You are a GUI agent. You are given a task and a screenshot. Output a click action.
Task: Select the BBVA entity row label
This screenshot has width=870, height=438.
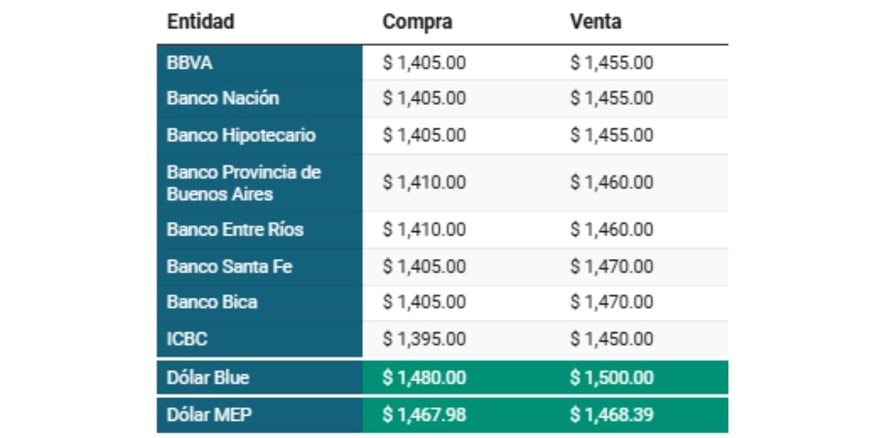[x=190, y=62]
